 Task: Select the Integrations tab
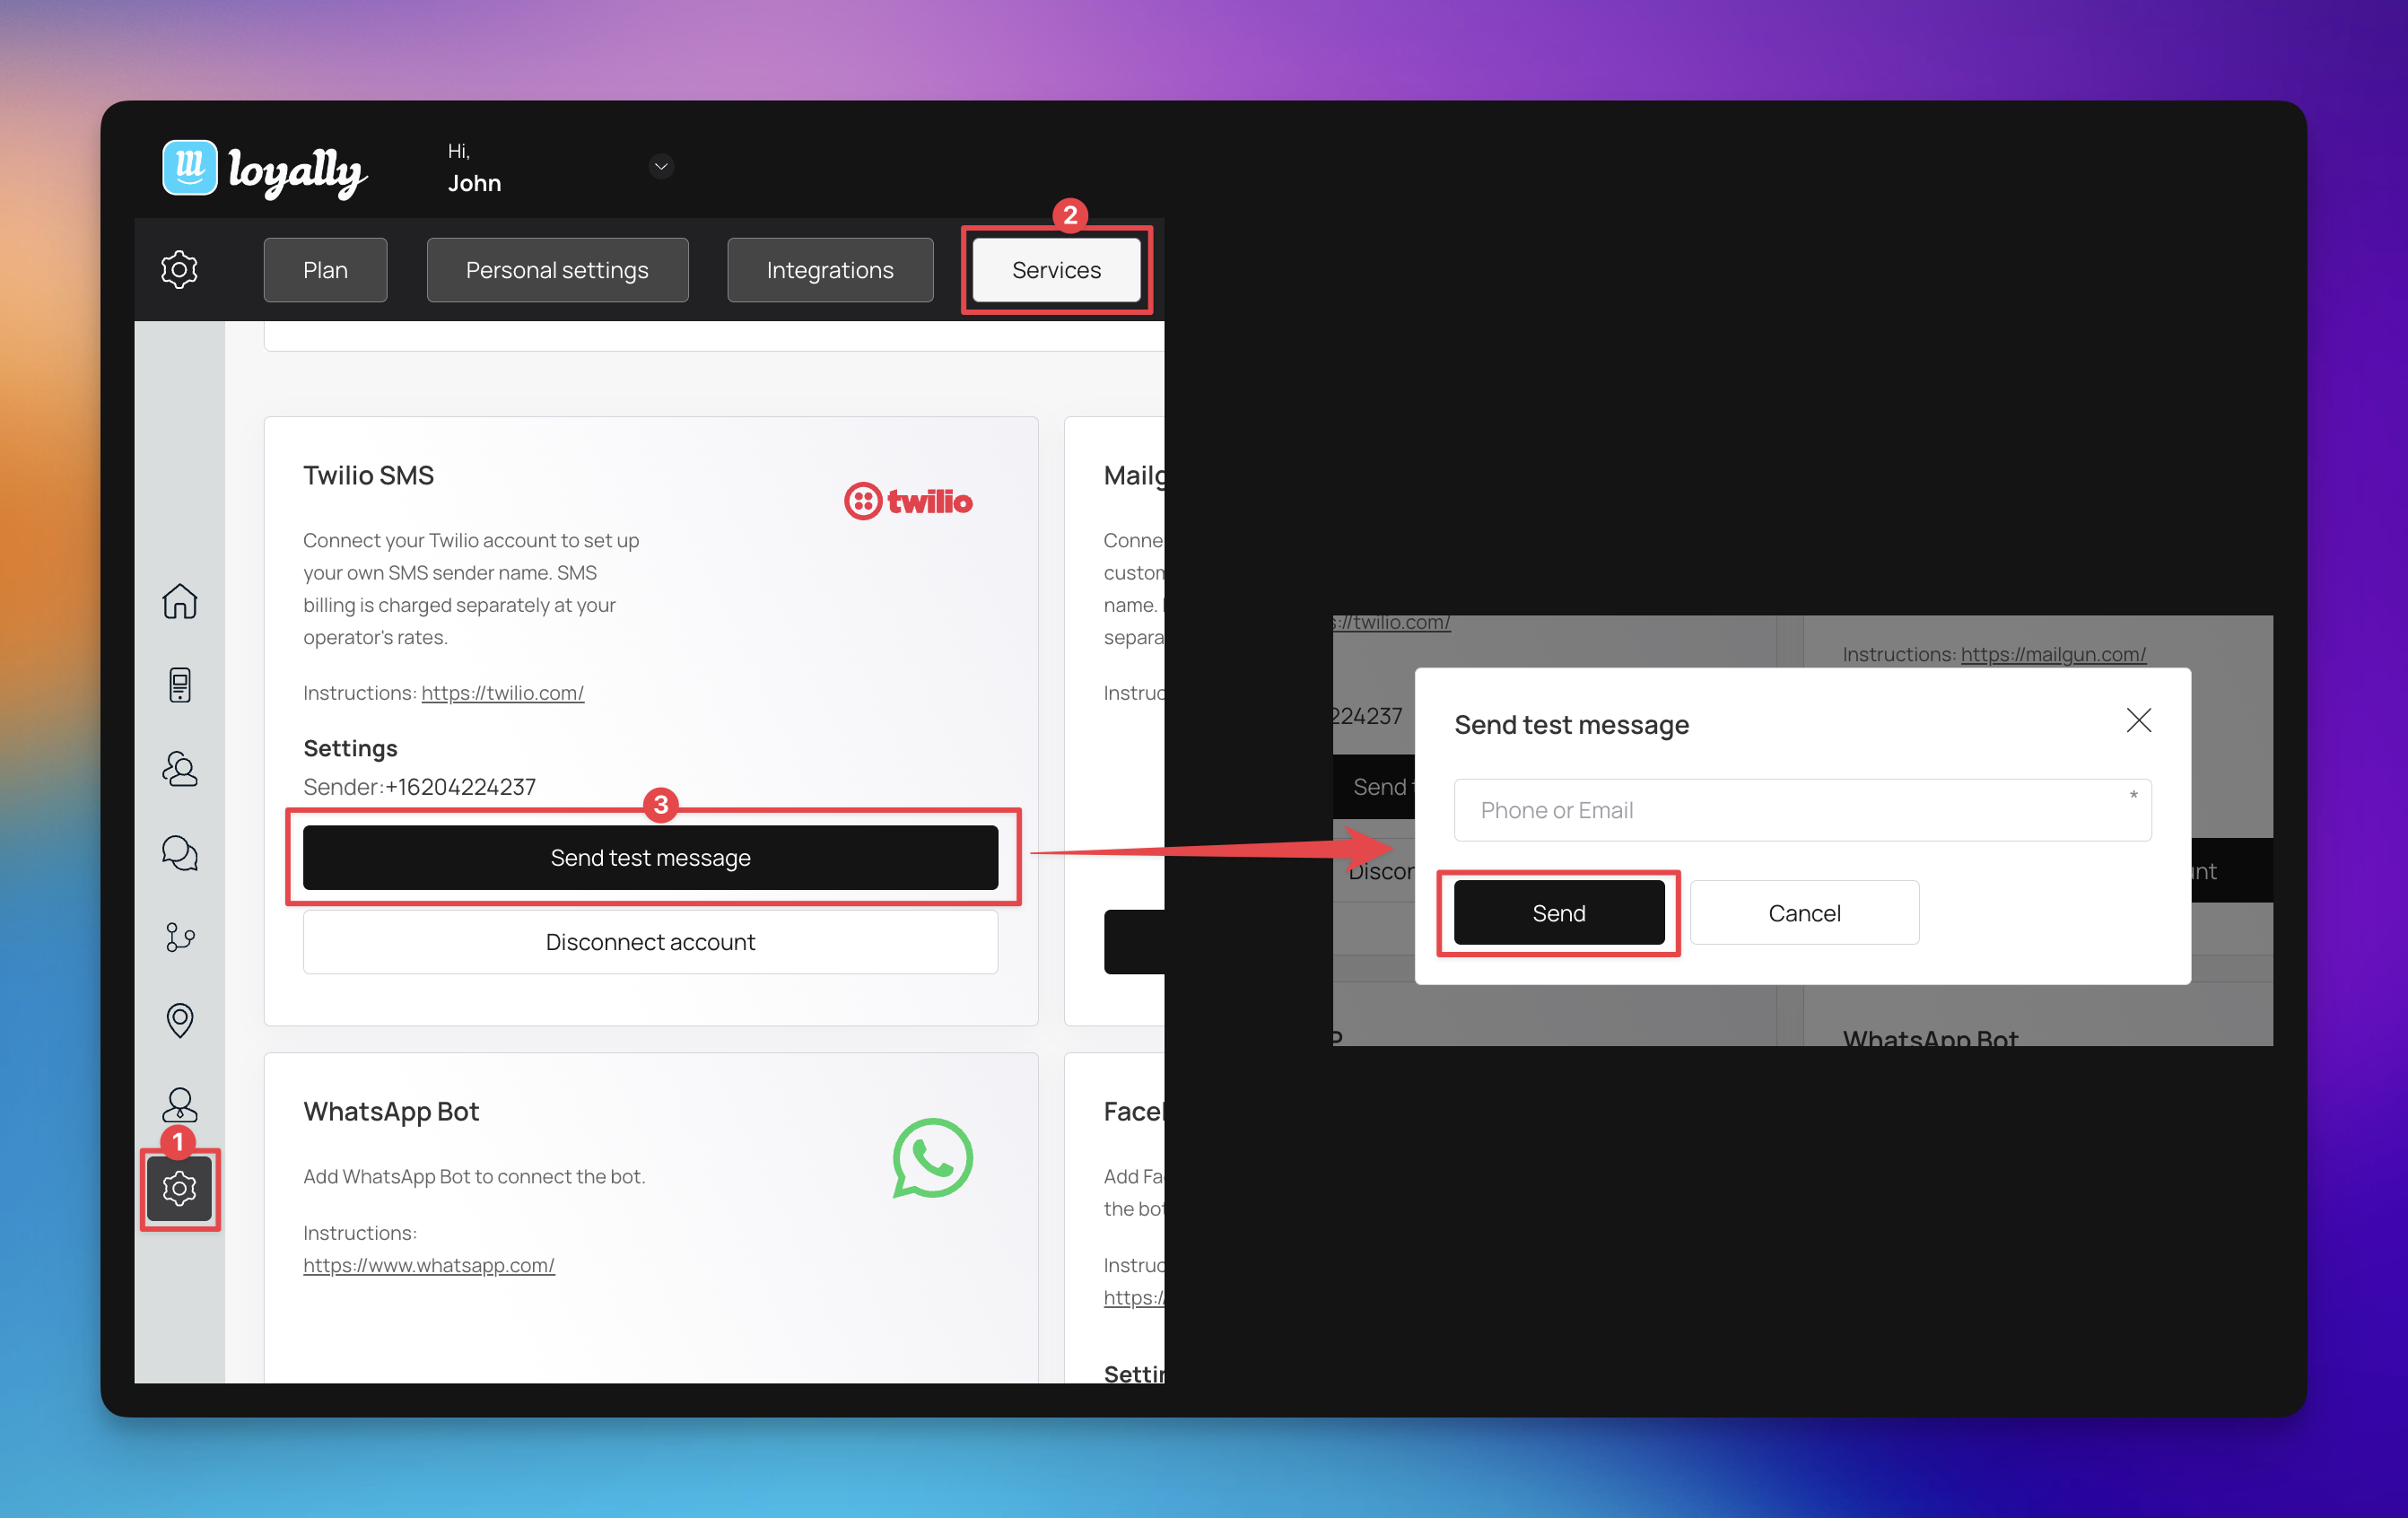[830, 270]
